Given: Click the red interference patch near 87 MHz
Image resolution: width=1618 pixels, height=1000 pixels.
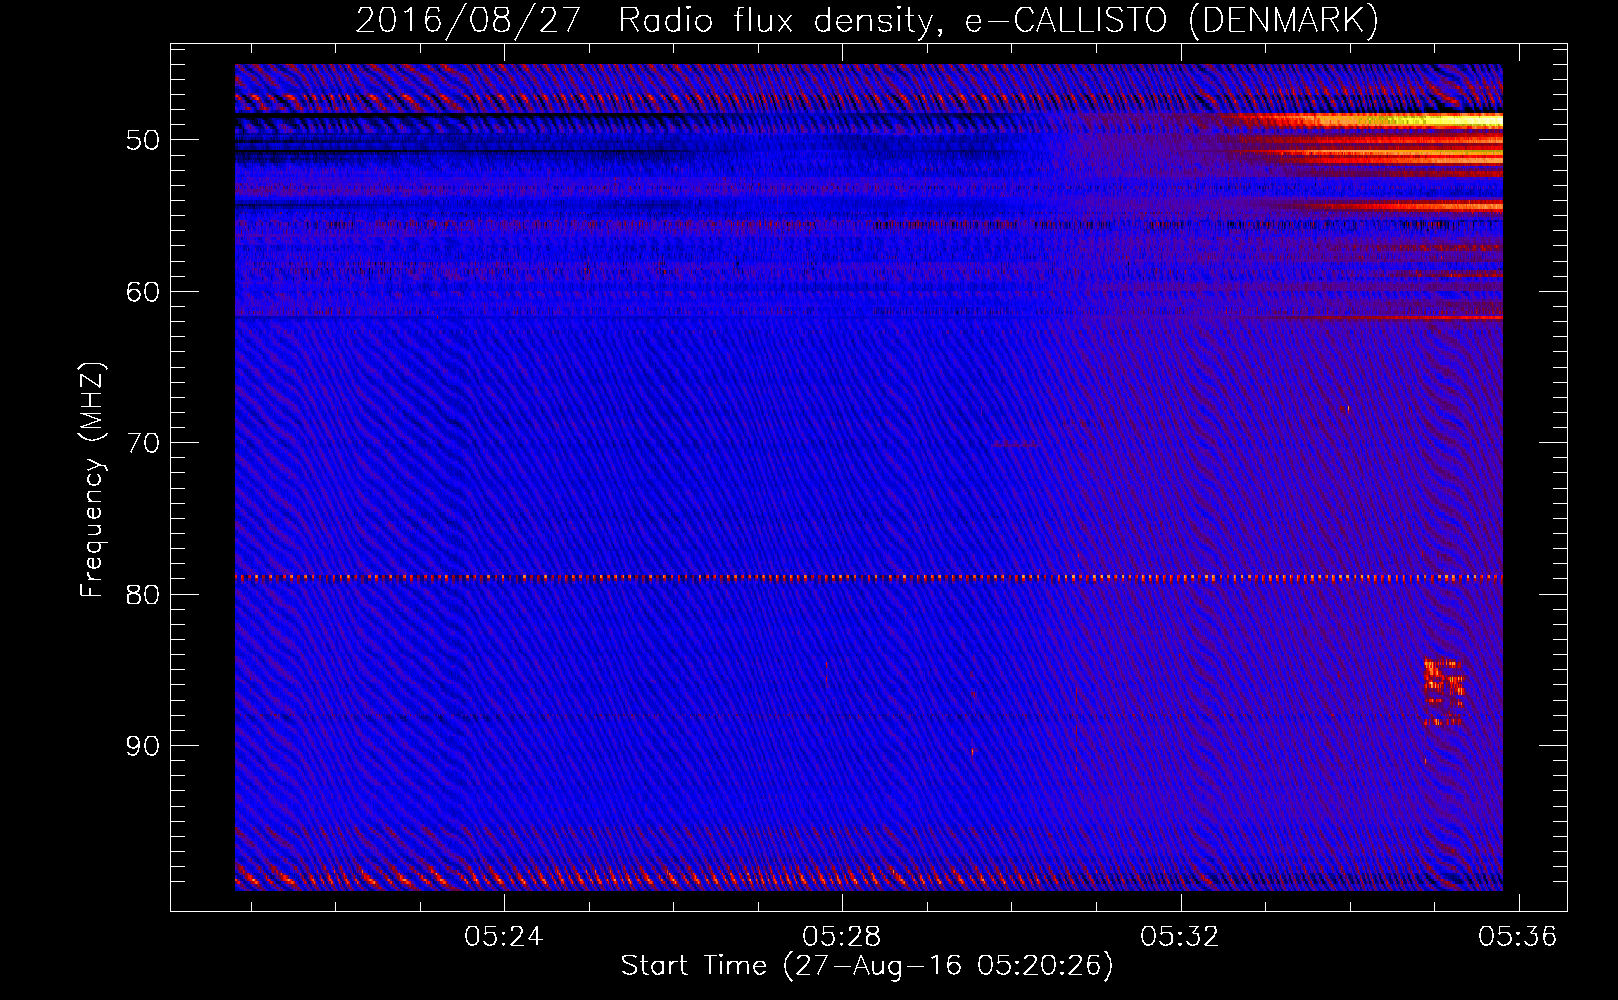Looking at the screenshot, I should pyautogui.click(x=1444, y=692).
